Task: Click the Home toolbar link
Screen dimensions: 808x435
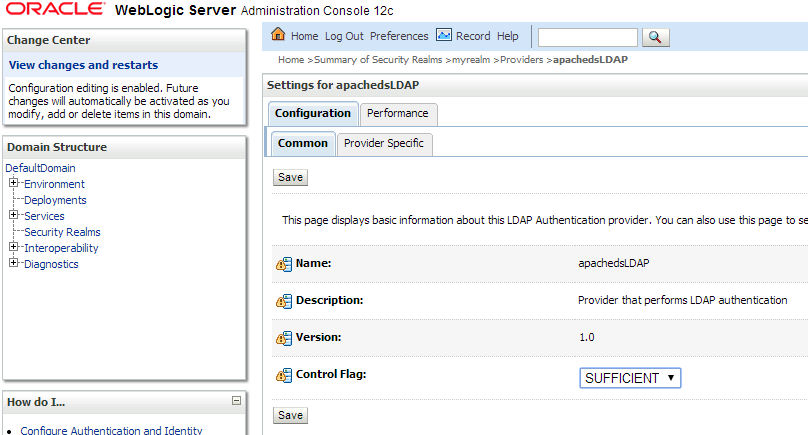Action: [x=305, y=36]
